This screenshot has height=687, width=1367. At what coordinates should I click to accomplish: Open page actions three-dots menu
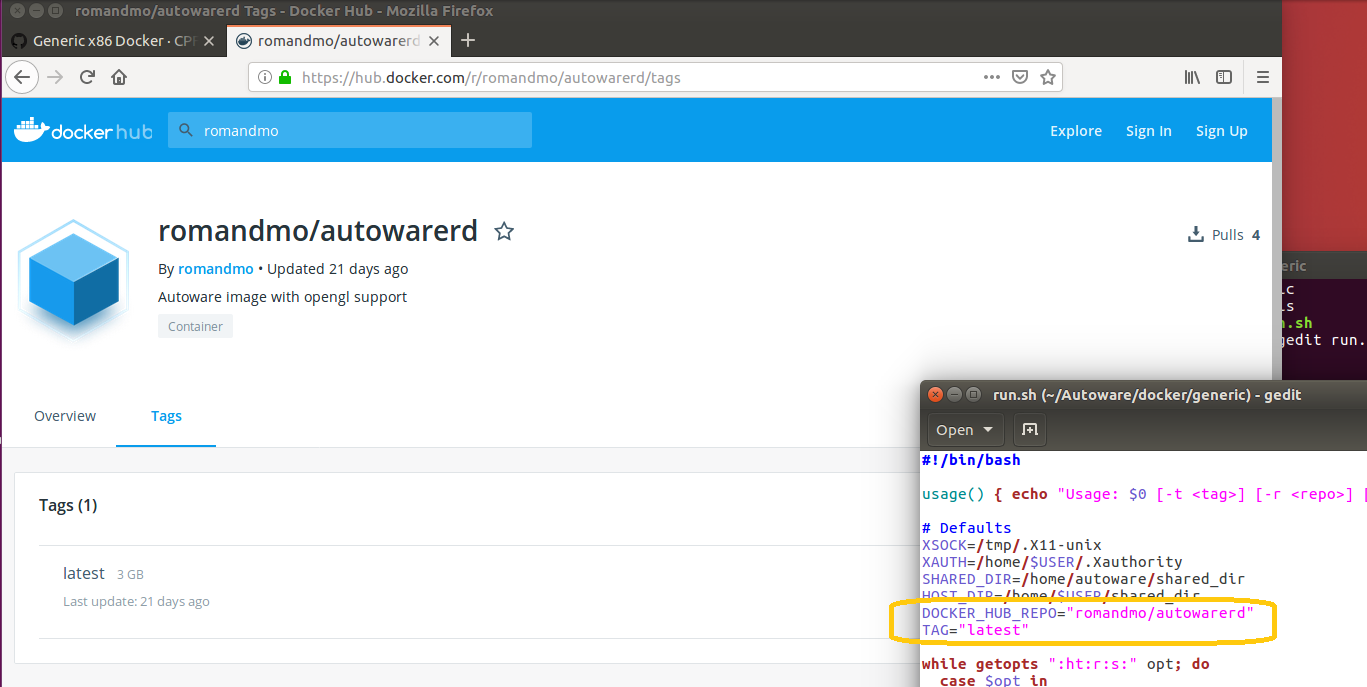991,77
